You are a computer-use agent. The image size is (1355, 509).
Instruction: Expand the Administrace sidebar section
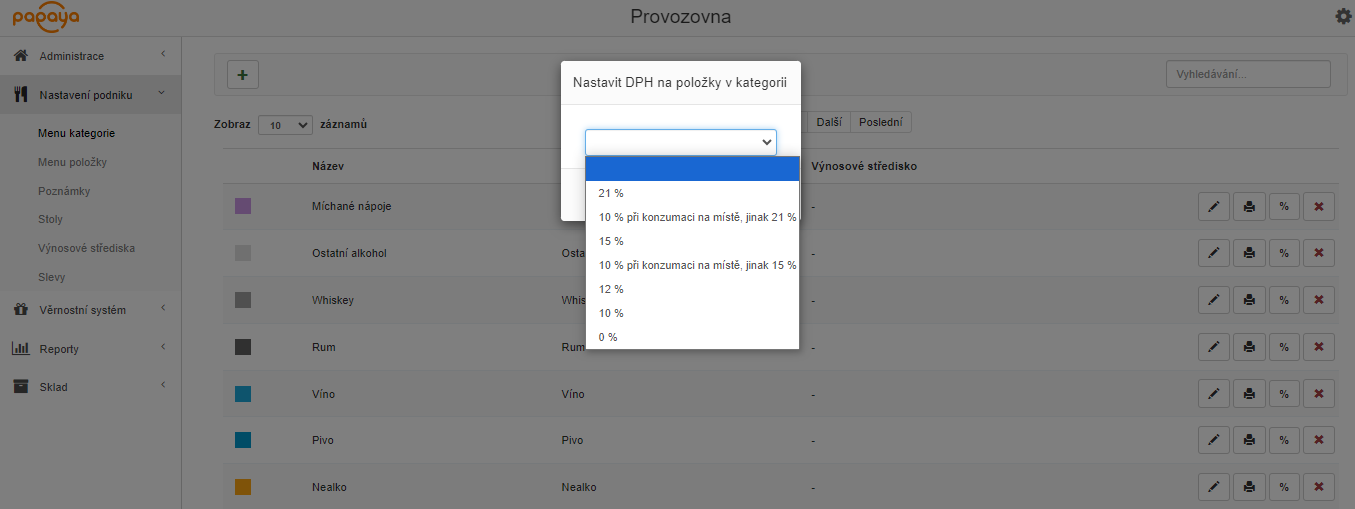coord(90,56)
